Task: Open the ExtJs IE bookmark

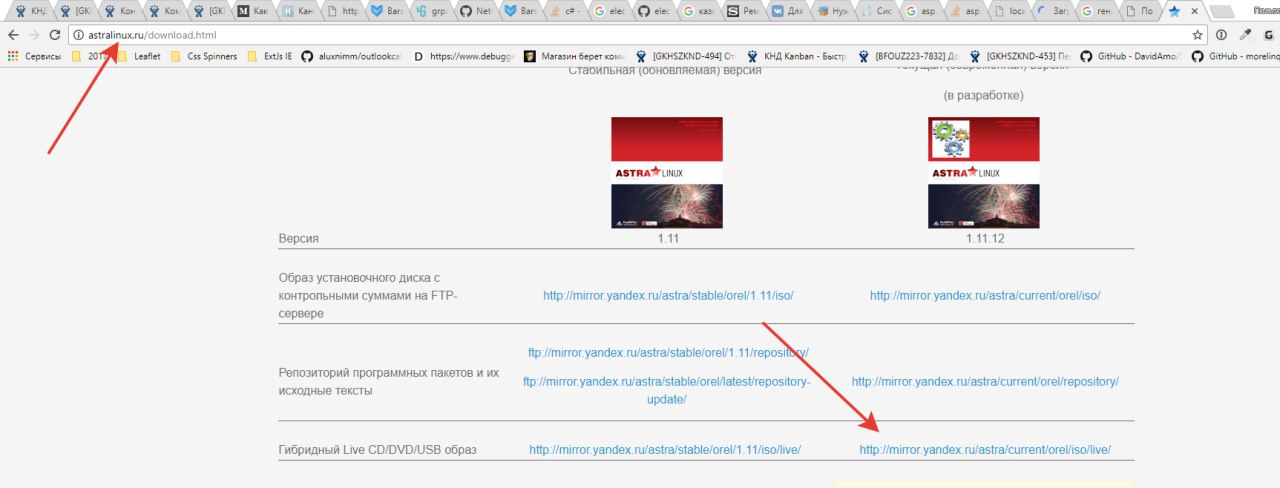Action: click(269, 57)
